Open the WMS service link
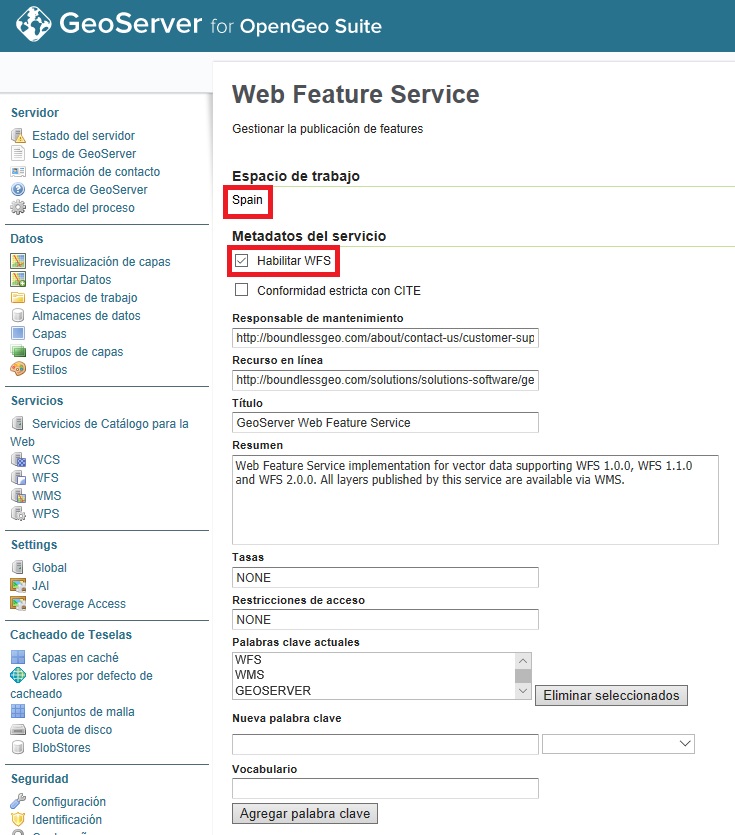 (x=47, y=496)
